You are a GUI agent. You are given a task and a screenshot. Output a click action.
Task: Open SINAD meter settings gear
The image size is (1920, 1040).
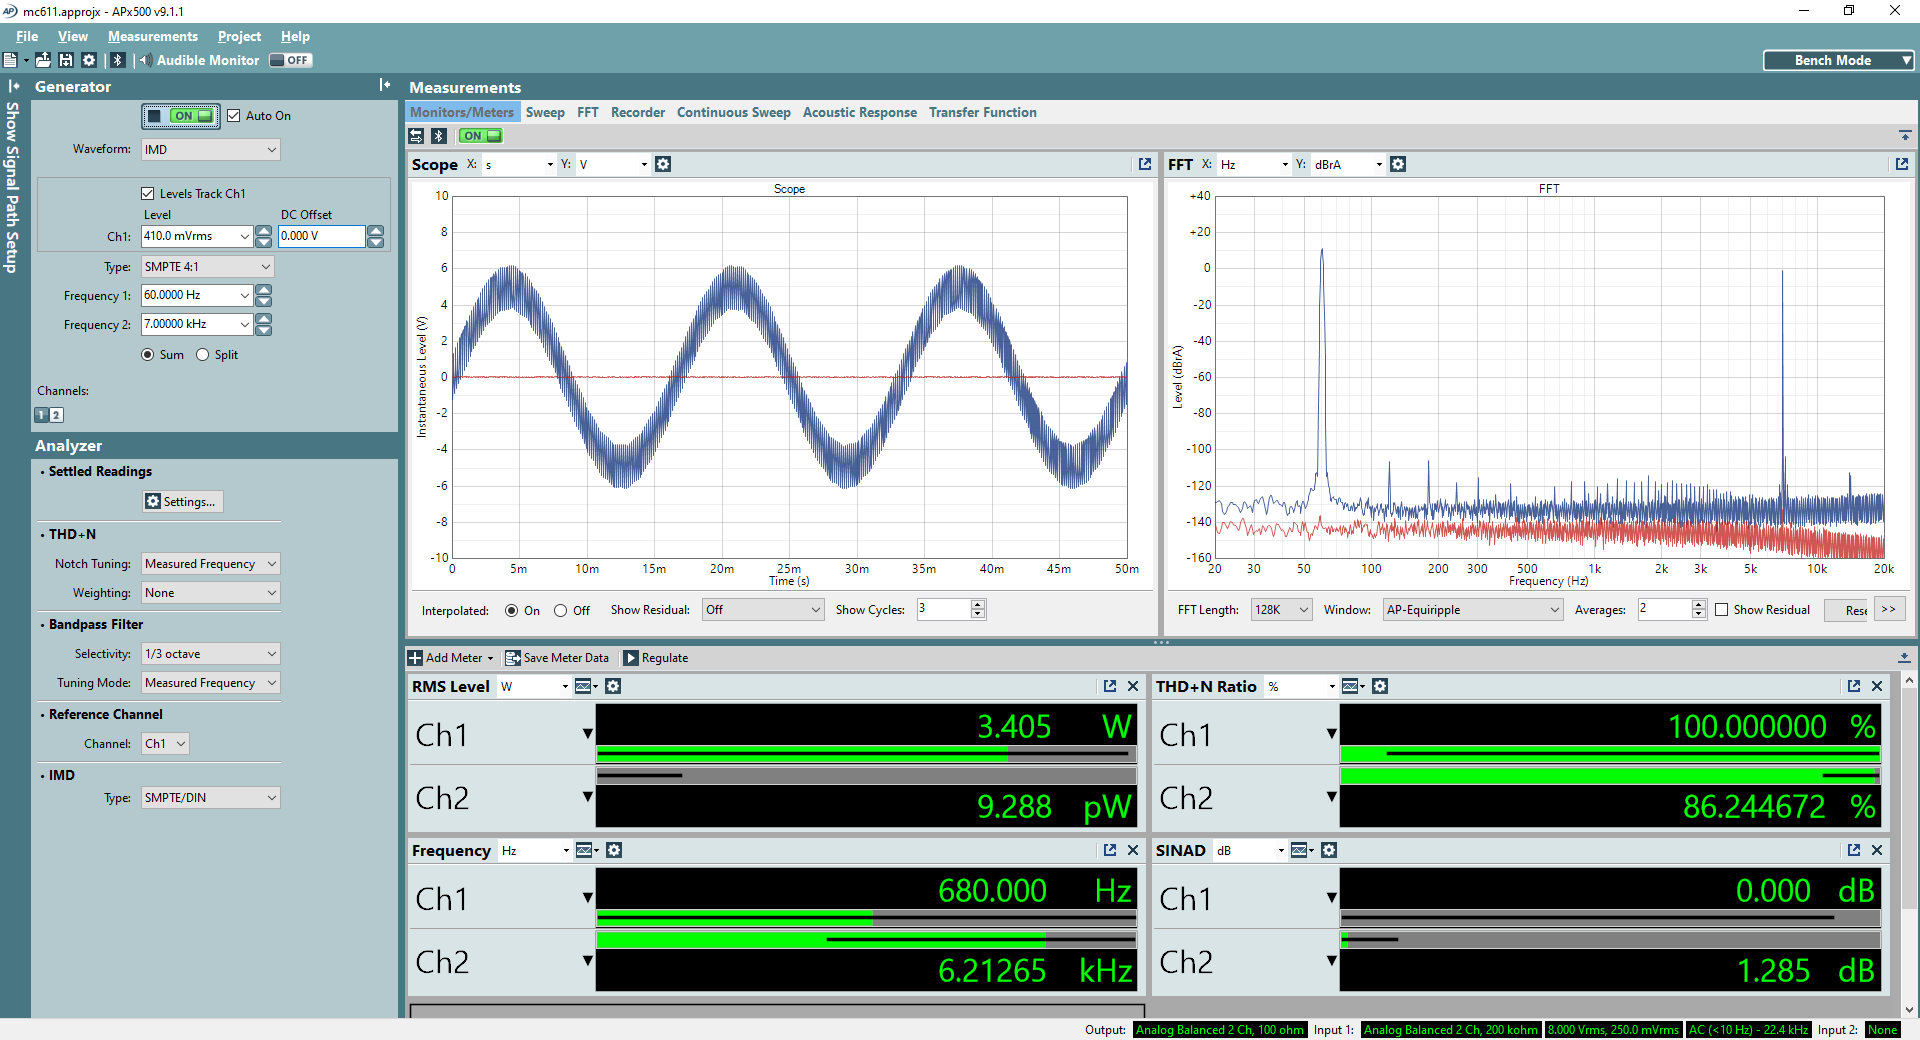pos(1329,850)
